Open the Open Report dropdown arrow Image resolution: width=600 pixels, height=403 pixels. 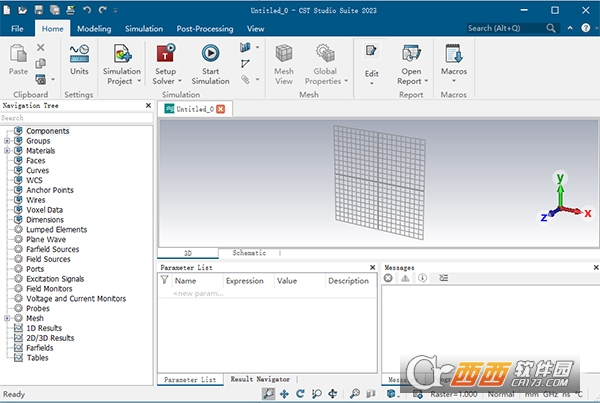(426, 81)
